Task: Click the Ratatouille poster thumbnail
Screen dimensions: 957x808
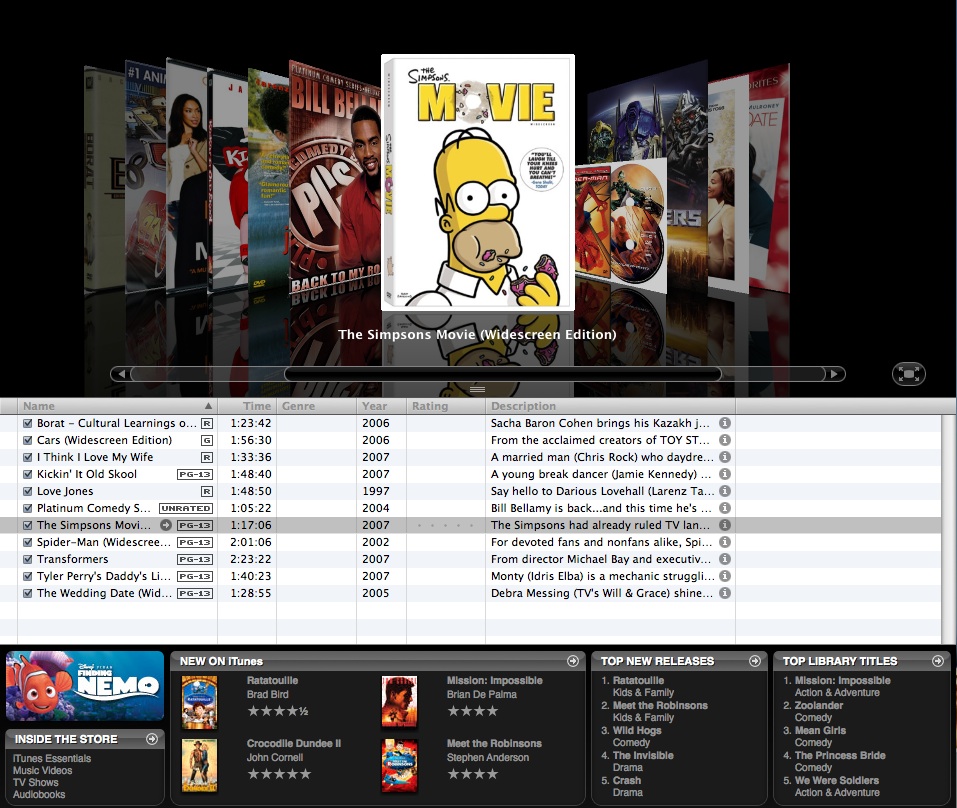Action: 200,702
